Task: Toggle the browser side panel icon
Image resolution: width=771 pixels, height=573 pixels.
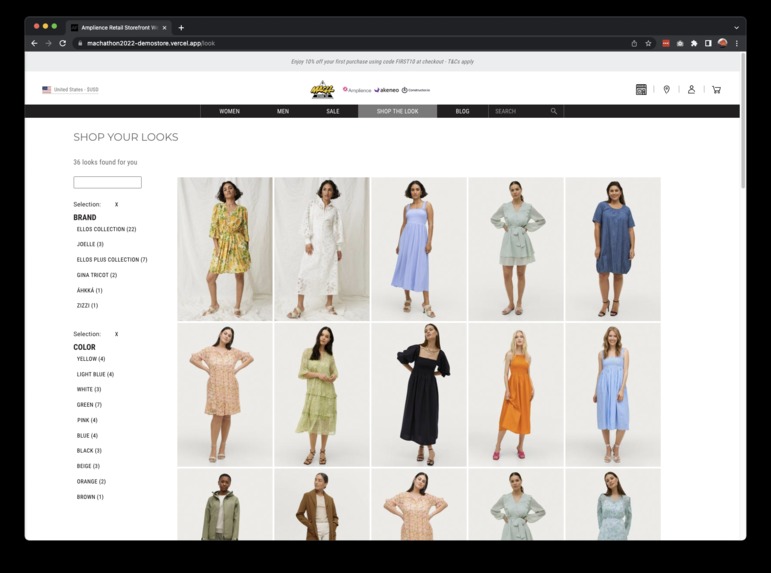Action: click(x=708, y=43)
